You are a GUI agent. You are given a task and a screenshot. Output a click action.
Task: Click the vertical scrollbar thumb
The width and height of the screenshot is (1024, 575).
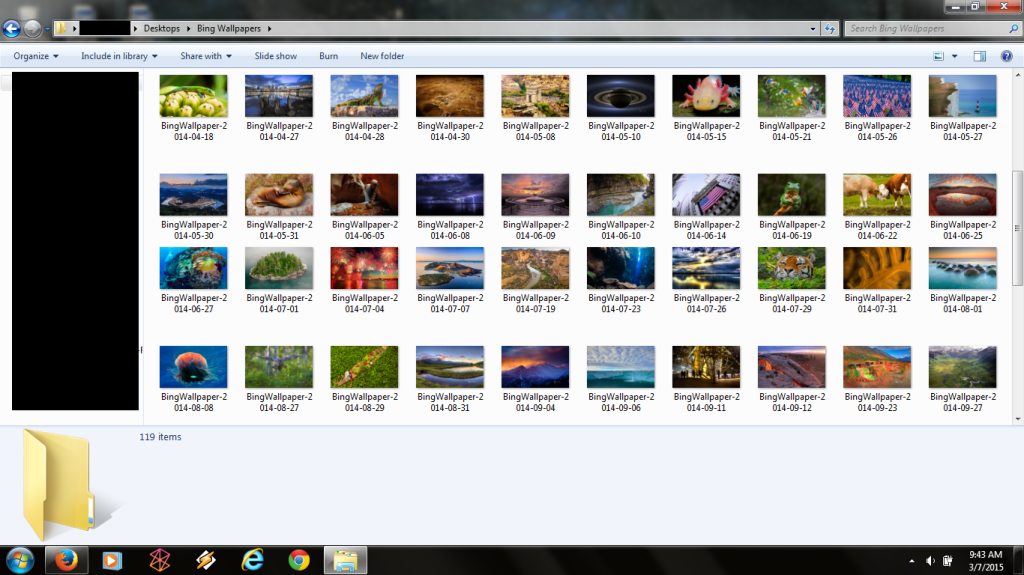click(x=1017, y=228)
